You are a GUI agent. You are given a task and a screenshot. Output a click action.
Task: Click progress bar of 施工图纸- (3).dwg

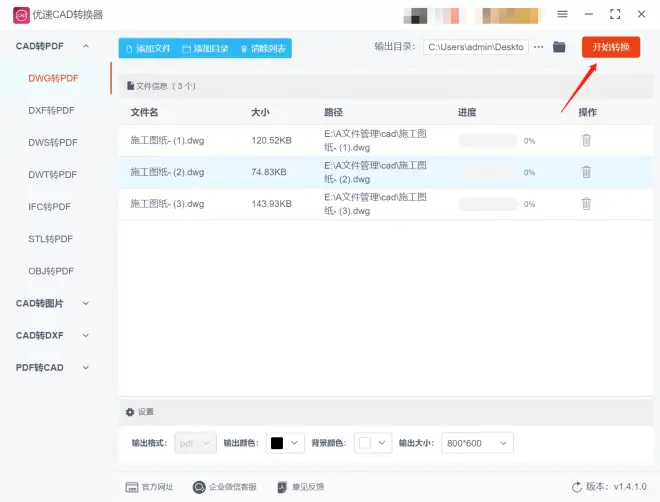pos(488,204)
